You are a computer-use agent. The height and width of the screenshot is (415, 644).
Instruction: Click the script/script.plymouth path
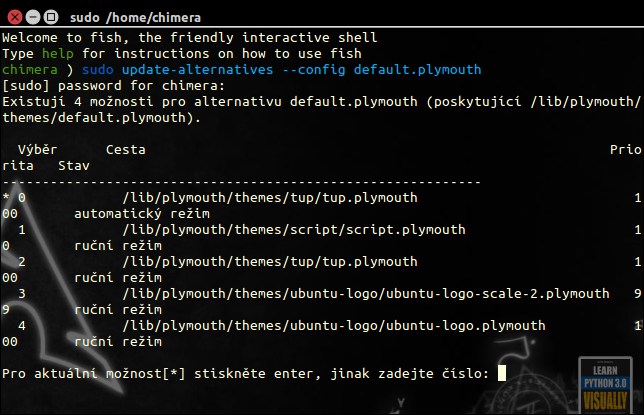click(294, 230)
